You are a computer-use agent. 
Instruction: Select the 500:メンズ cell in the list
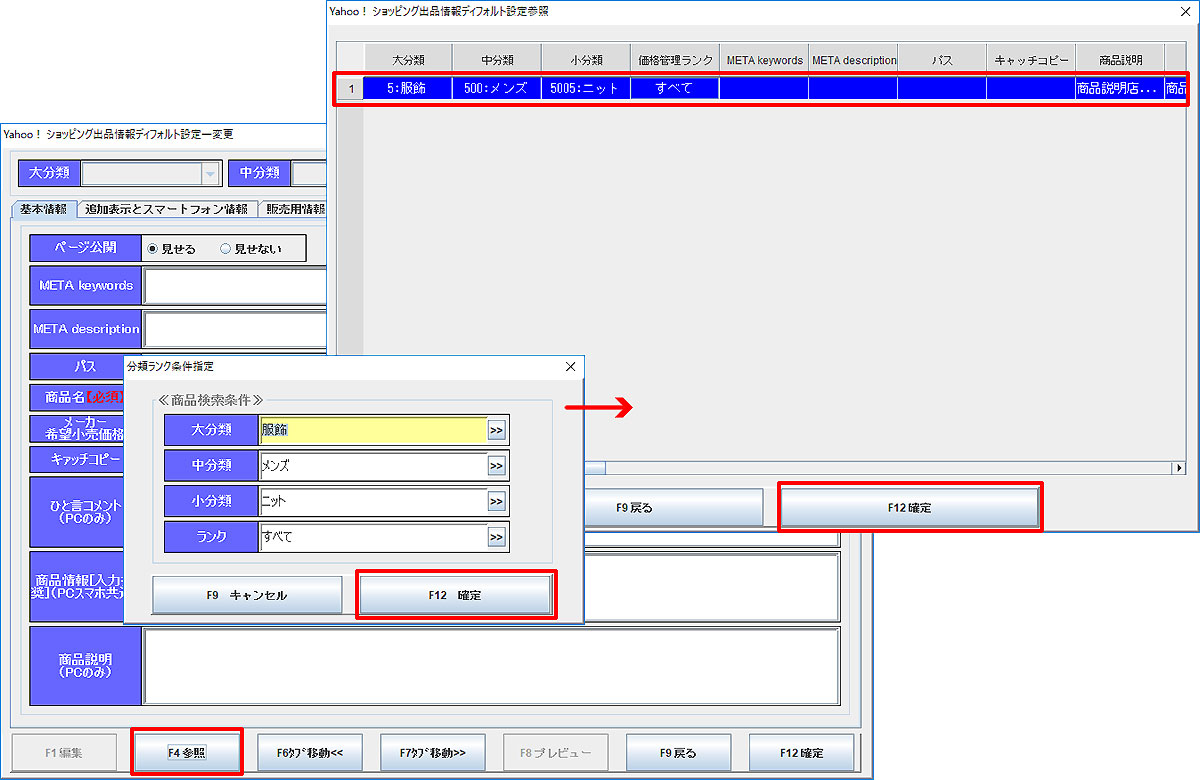(x=496, y=88)
